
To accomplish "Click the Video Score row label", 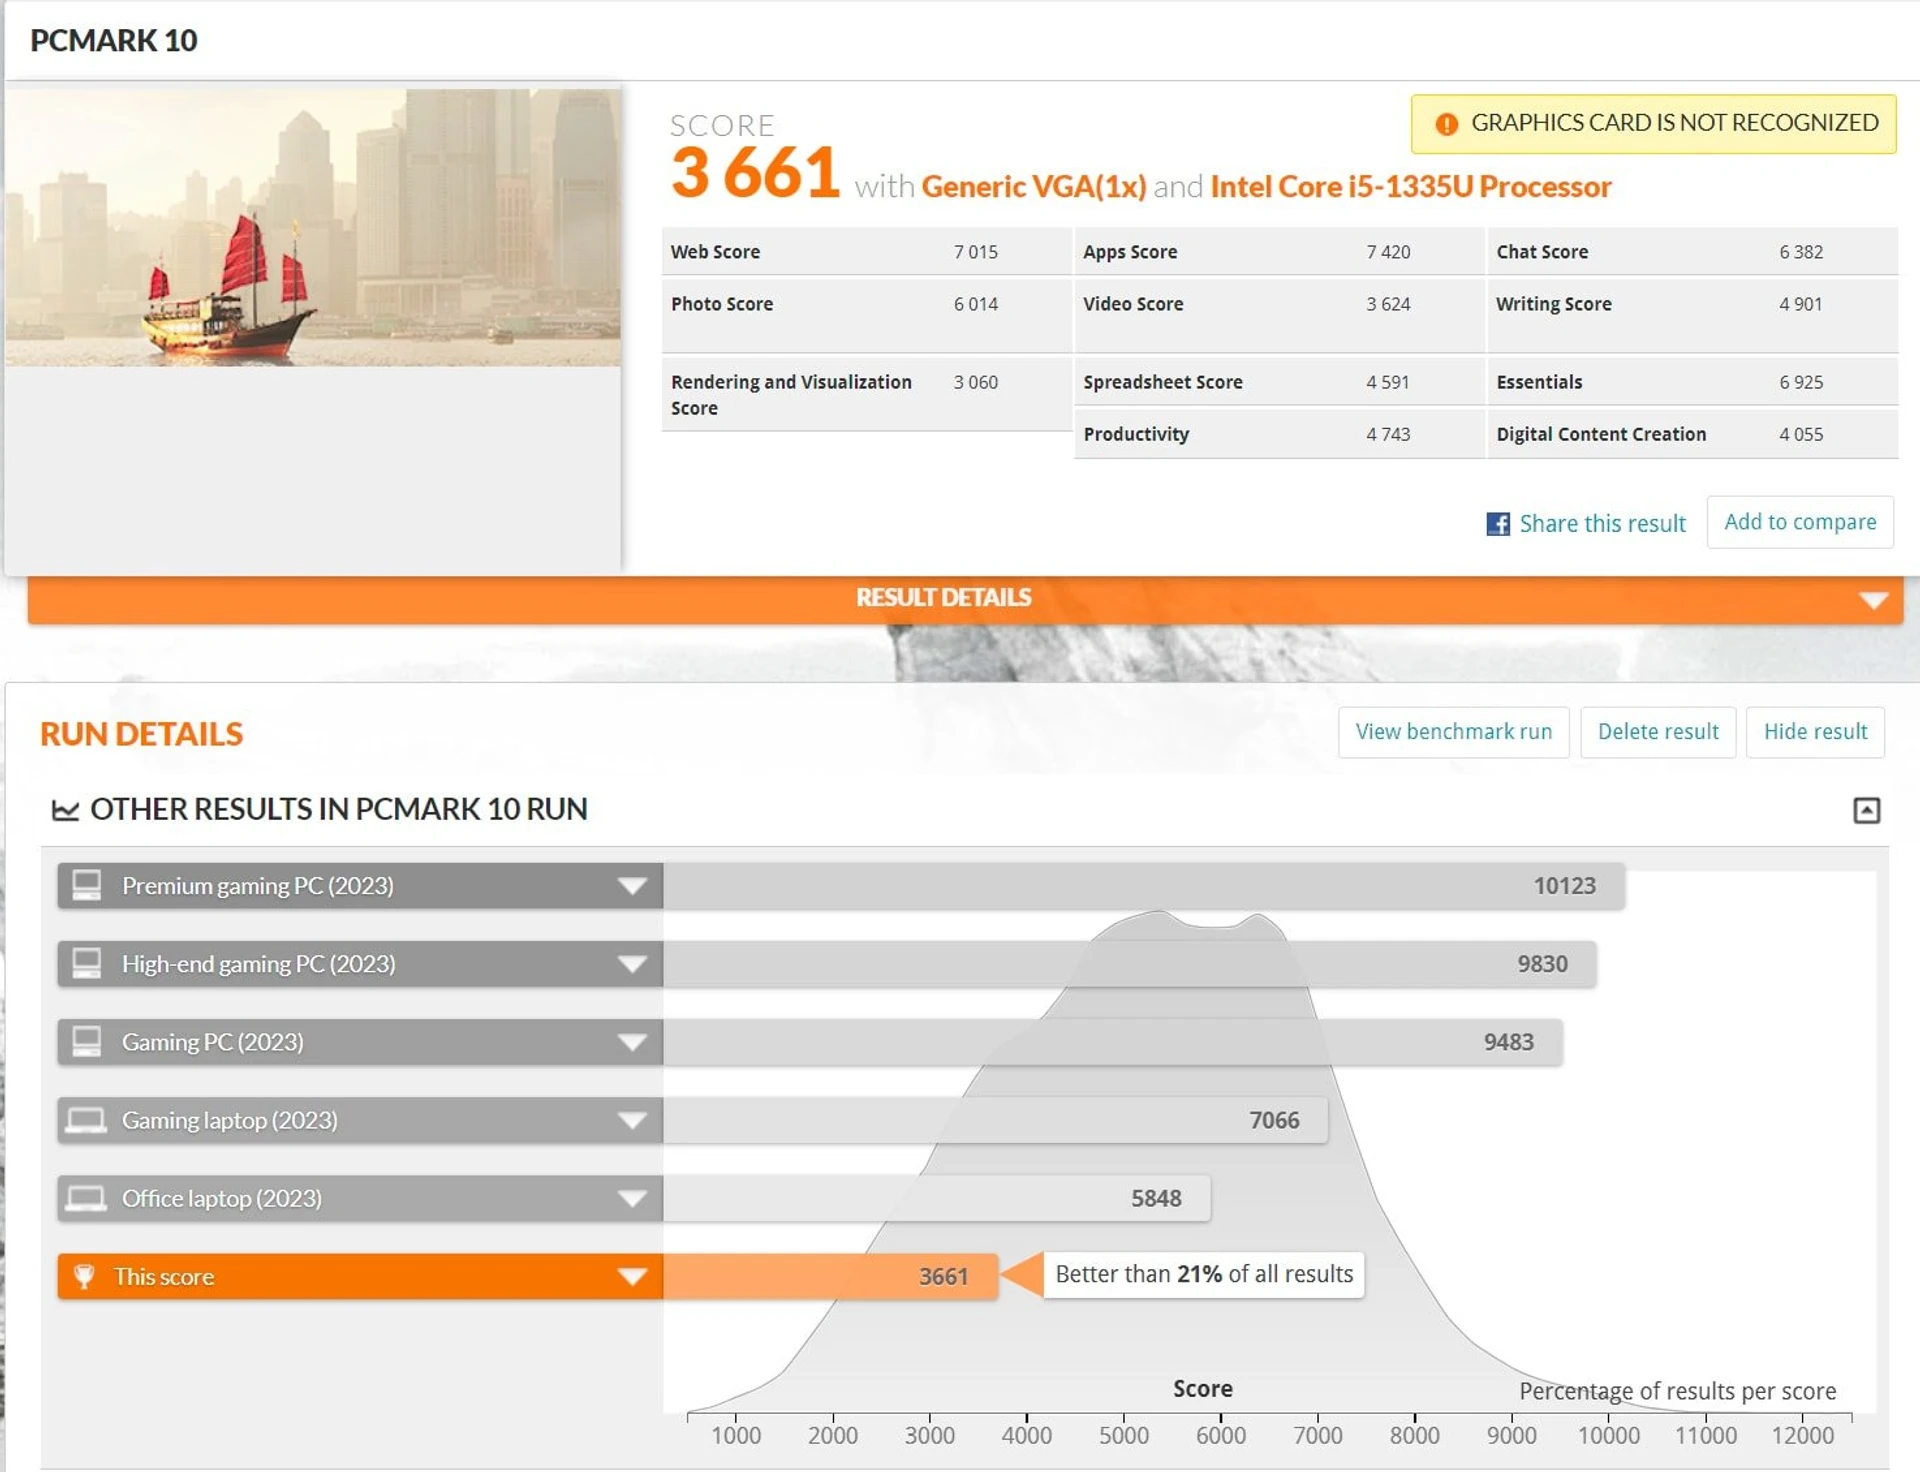I will [x=1133, y=304].
